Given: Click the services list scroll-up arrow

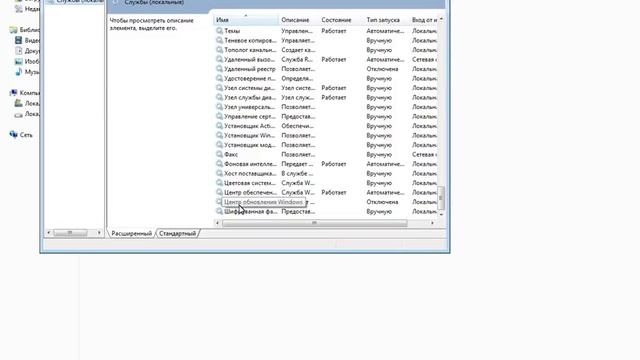Looking at the screenshot, I should 441,19.
